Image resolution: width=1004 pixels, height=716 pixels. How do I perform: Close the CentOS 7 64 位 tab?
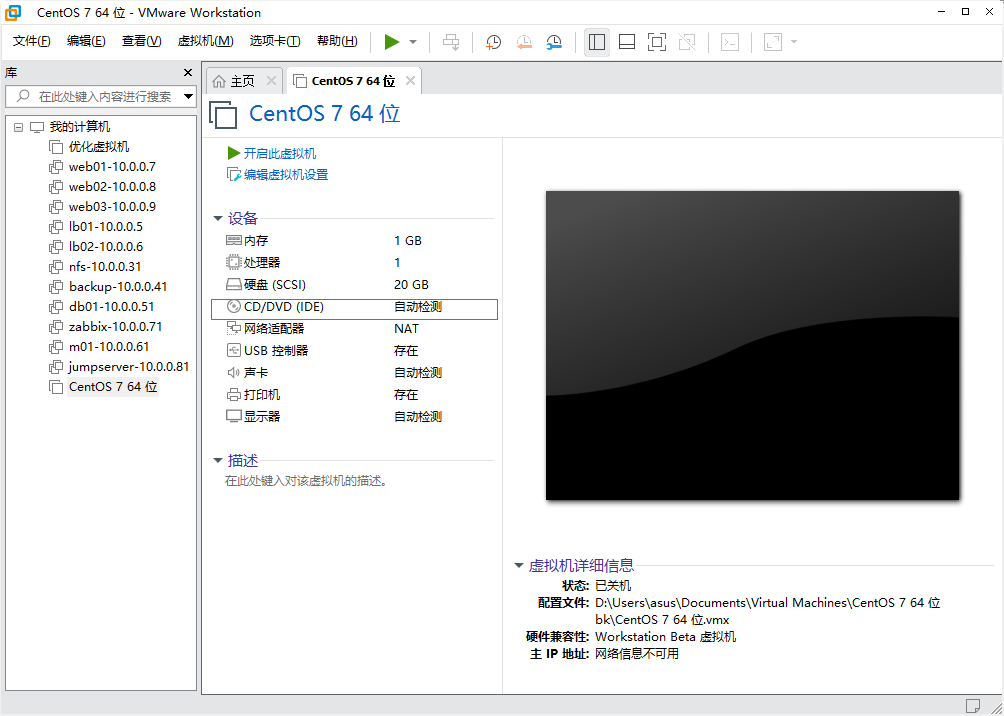410,81
